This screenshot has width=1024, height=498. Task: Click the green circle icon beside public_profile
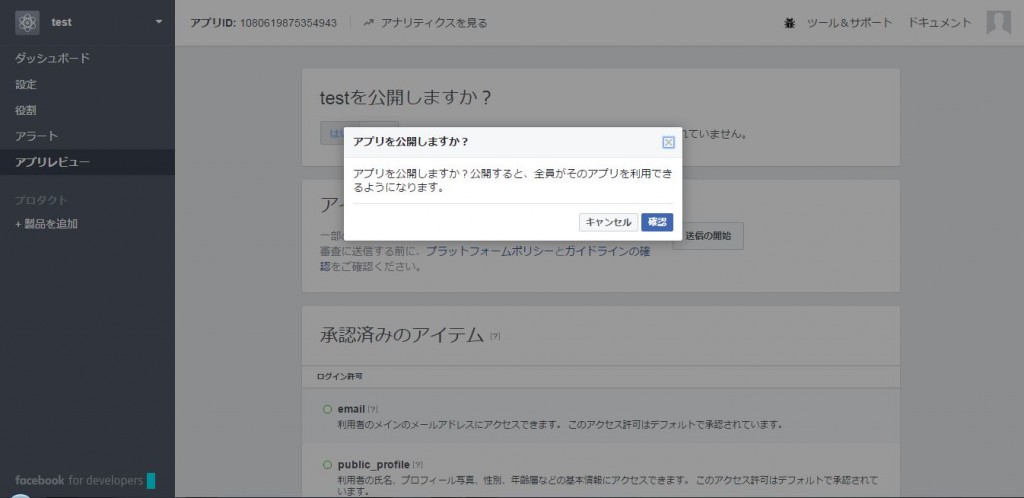[x=328, y=465]
